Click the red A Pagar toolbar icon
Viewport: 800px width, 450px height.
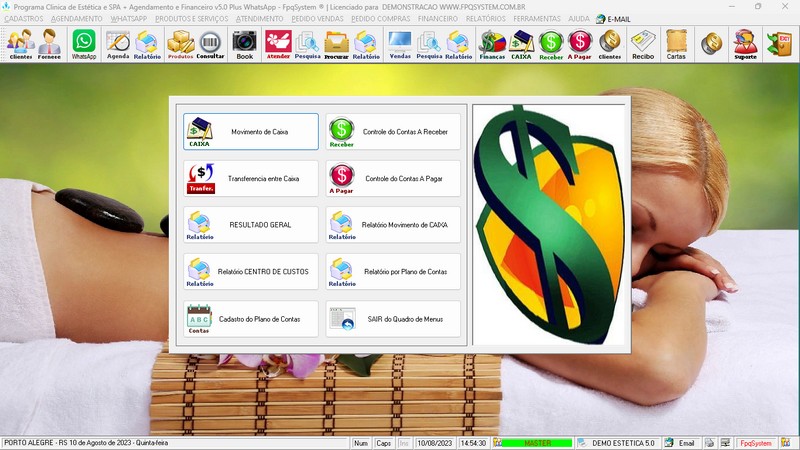tap(580, 44)
